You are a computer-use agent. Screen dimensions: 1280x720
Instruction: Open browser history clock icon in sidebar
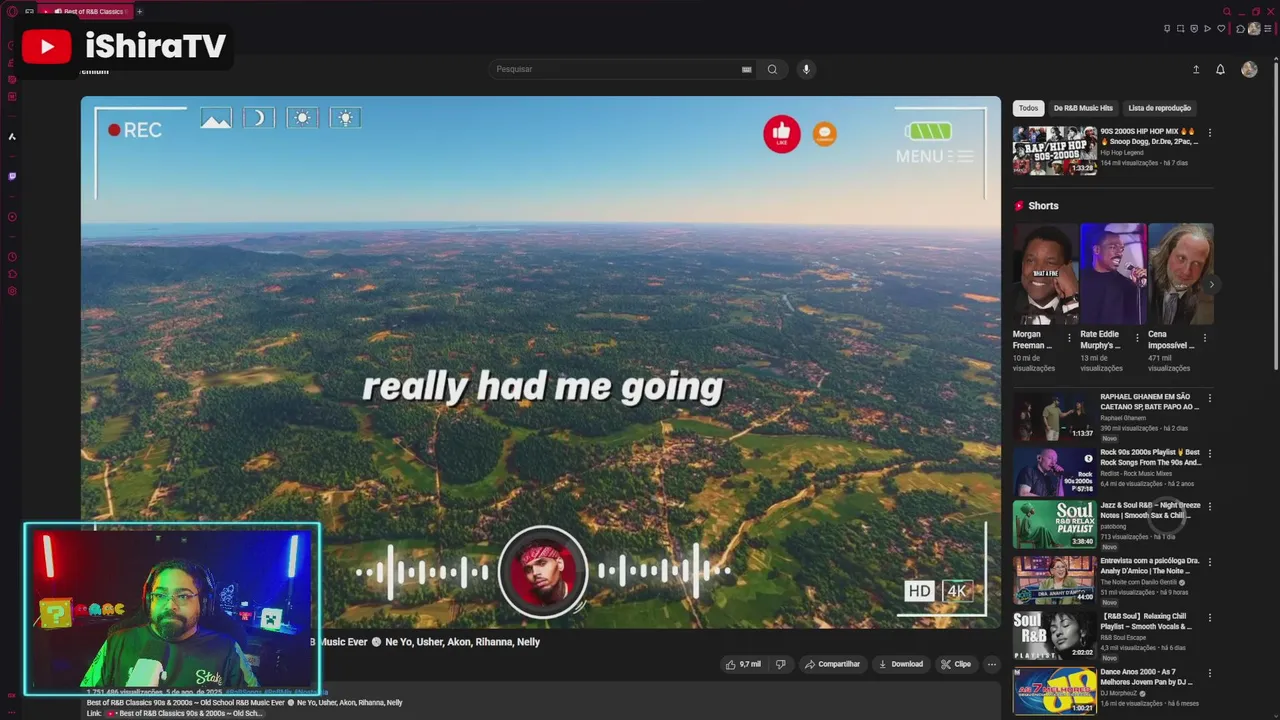[12, 256]
